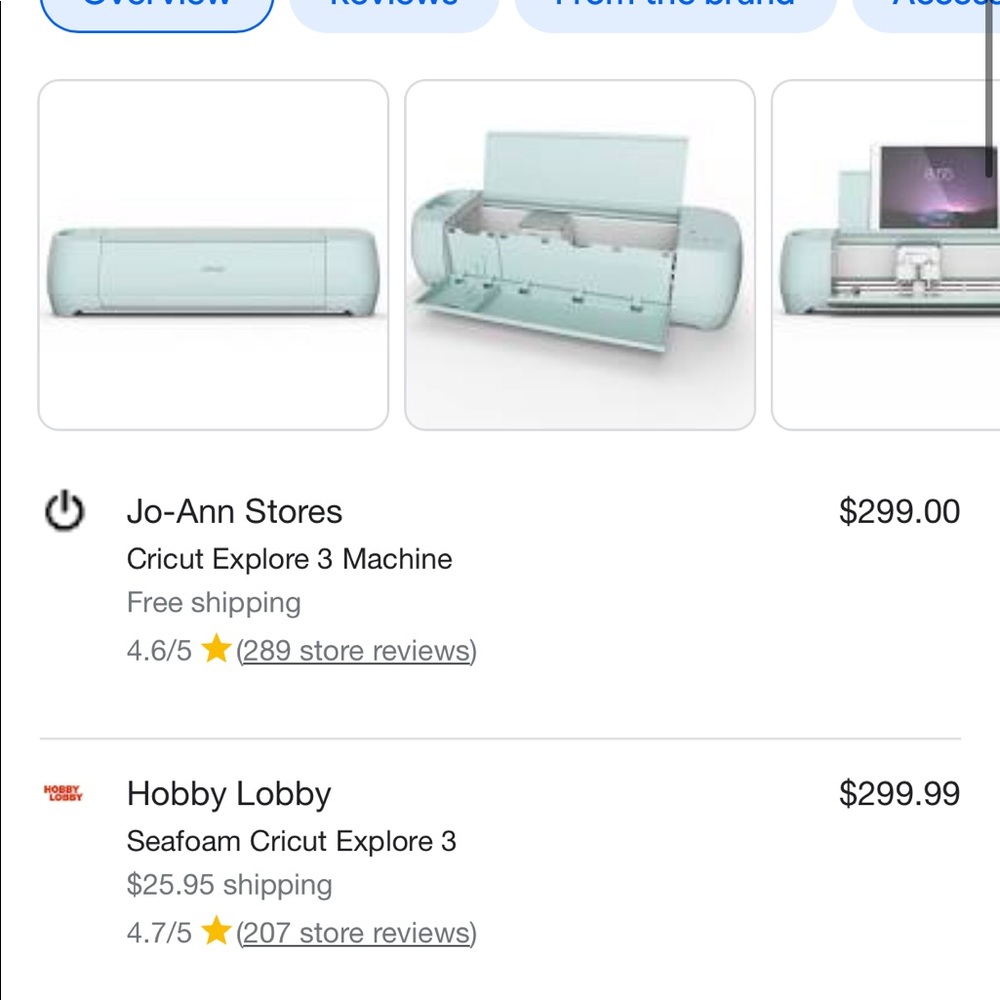The width and height of the screenshot is (1000, 1000).
Task: Open the 207 store reviews link
Action: (x=357, y=933)
